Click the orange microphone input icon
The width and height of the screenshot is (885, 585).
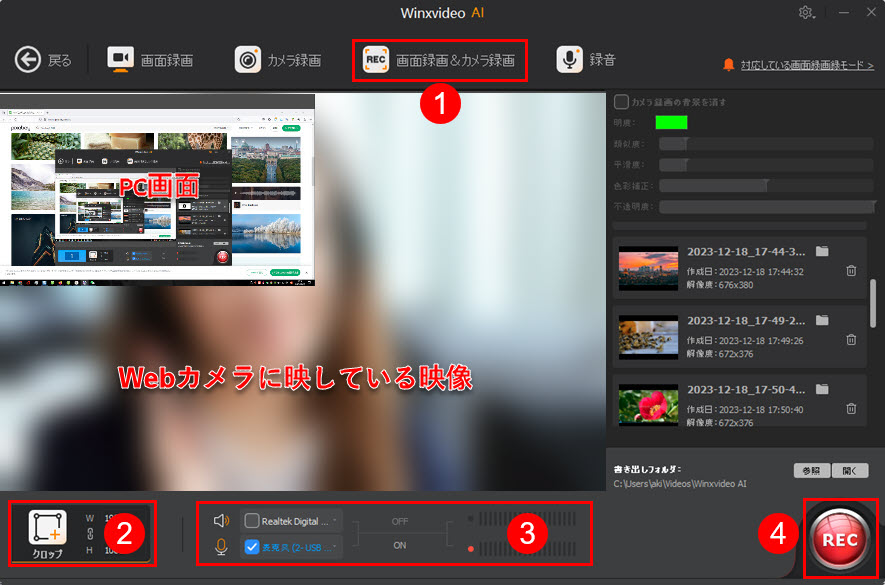222,547
